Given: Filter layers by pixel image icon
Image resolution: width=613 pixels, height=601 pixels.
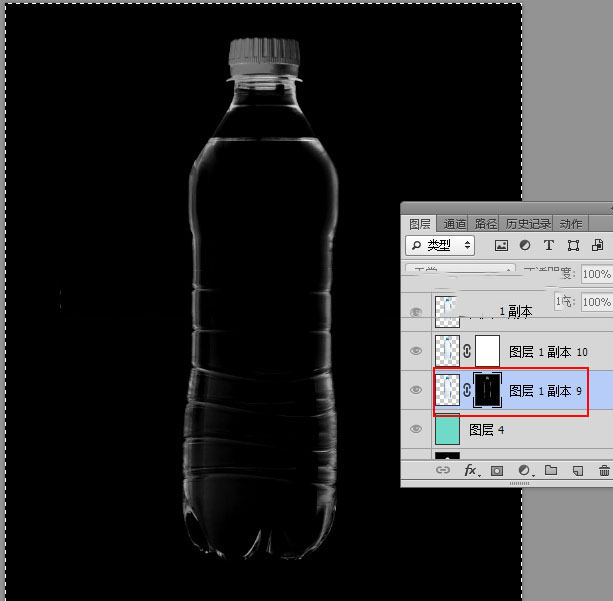Looking at the screenshot, I should [501, 245].
